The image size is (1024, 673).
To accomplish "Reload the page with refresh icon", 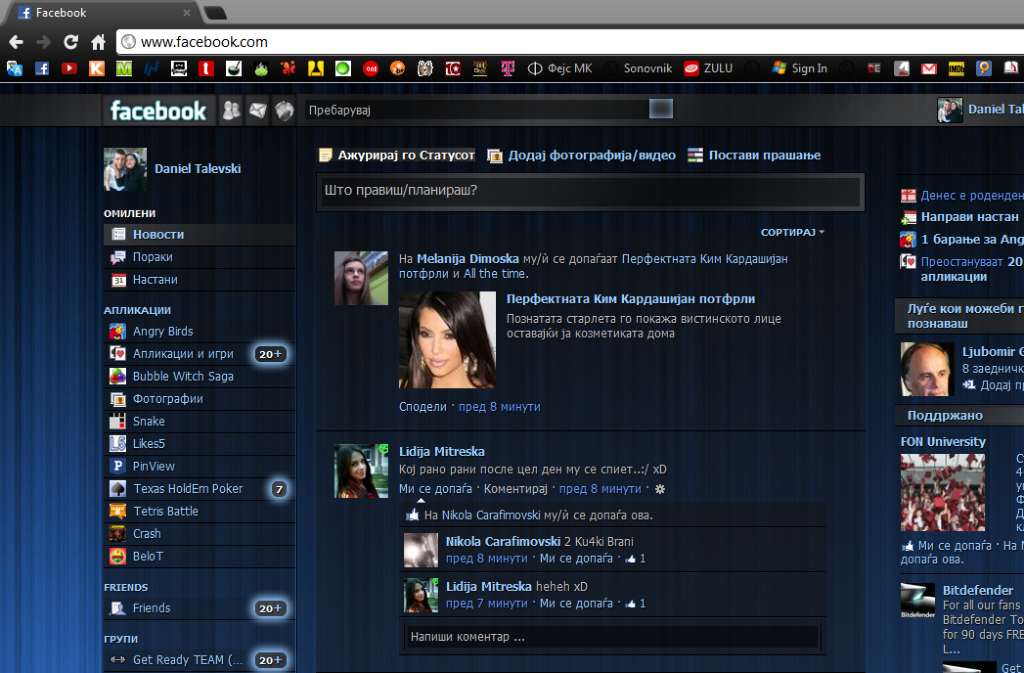I will (x=71, y=42).
